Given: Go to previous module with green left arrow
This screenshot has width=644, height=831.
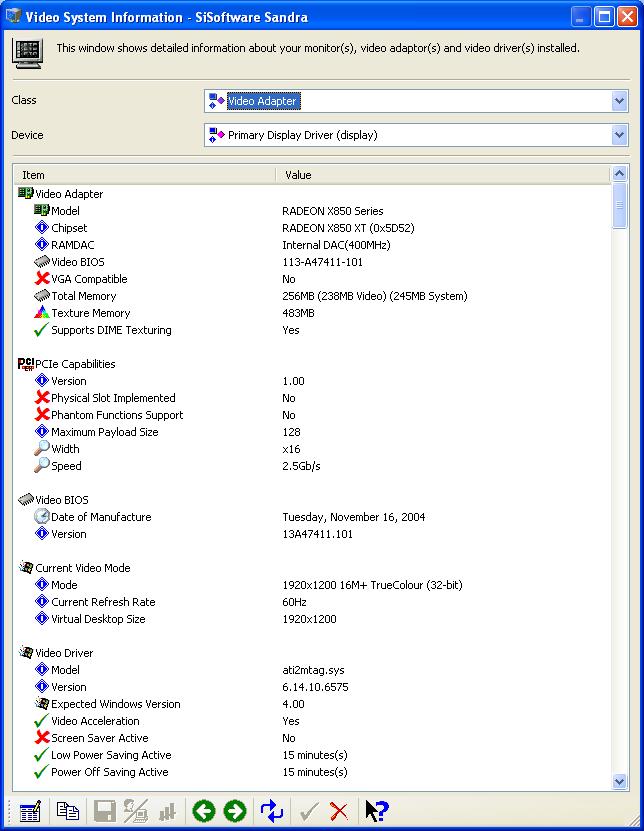Looking at the screenshot, I should pyautogui.click(x=204, y=811).
